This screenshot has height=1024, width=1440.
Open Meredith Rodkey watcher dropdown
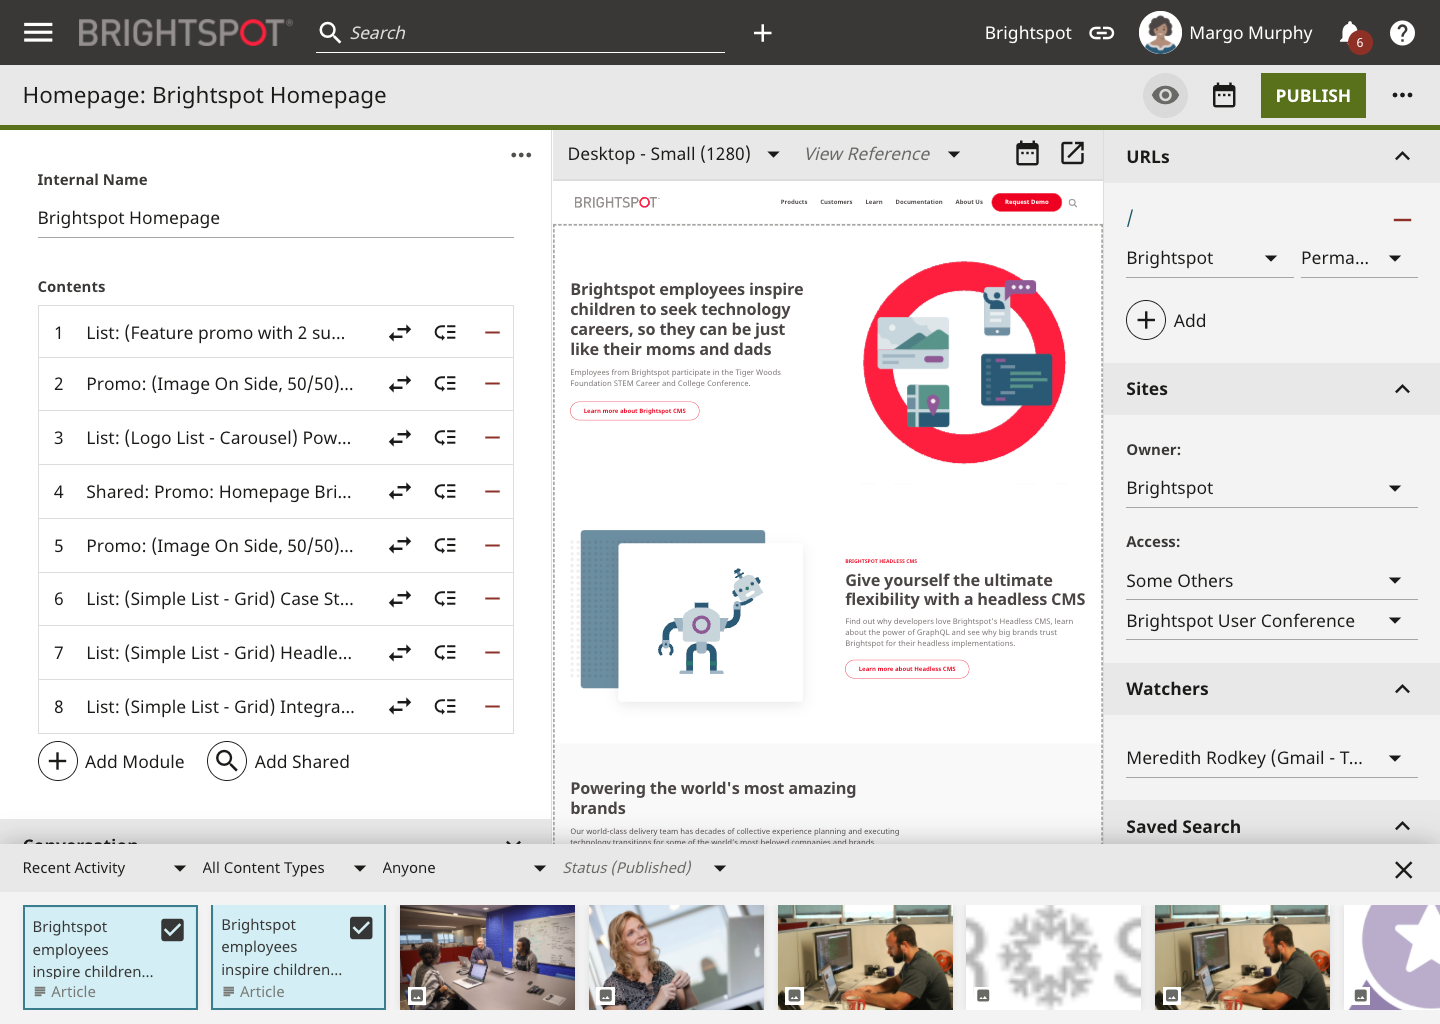(1272, 758)
